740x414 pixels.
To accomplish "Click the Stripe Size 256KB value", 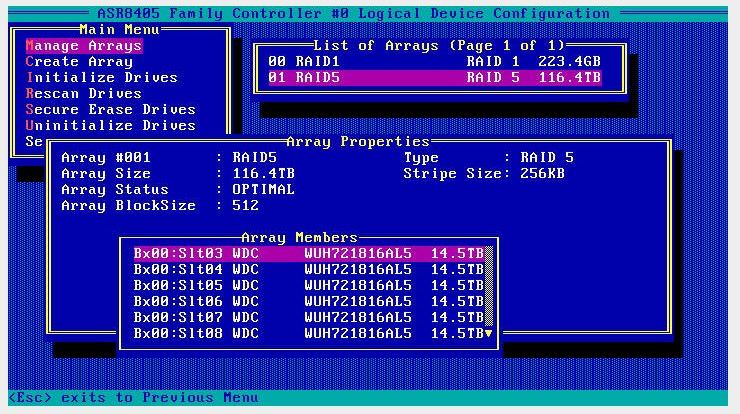I will pyautogui.click(x=543, y=174).
